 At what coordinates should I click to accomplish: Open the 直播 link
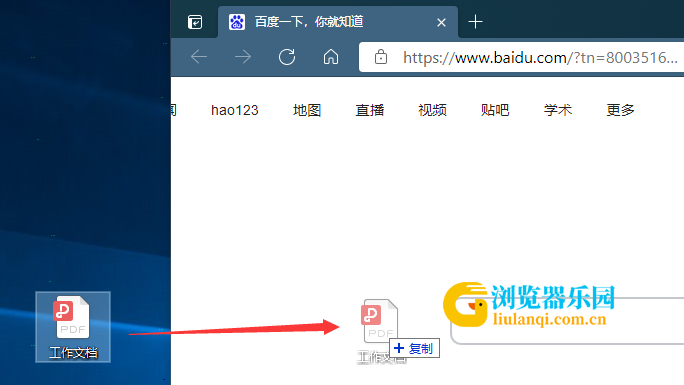[369, 110]
